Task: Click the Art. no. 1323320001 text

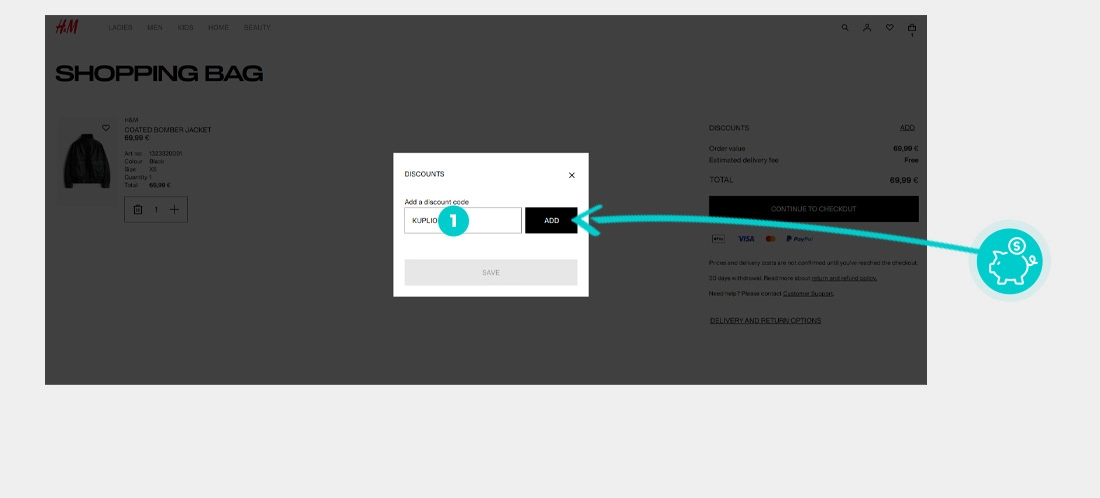Action: [x=154, y=154]
